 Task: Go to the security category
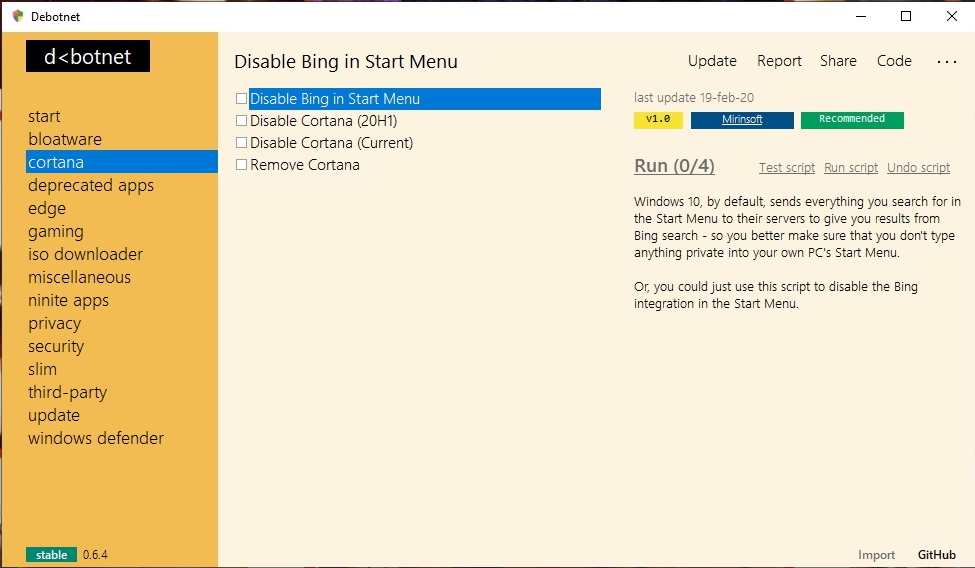point(56,347)
